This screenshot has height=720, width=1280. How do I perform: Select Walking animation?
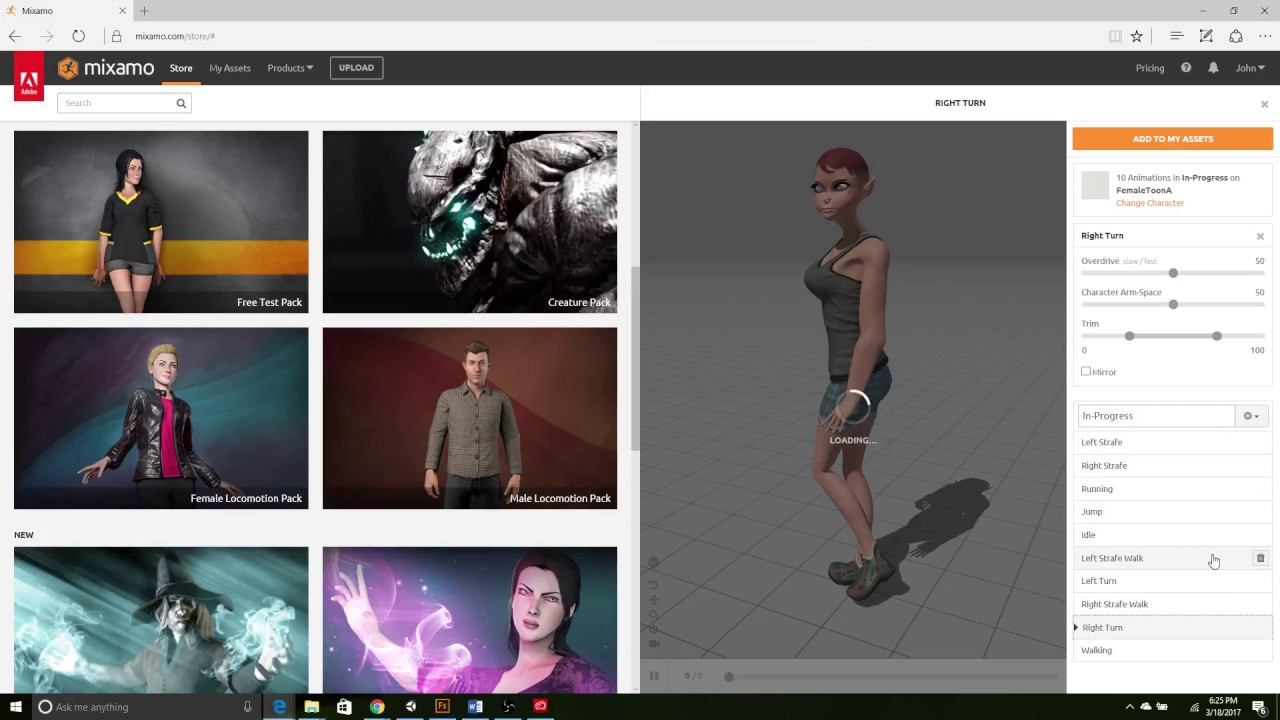click(1172, 650)
